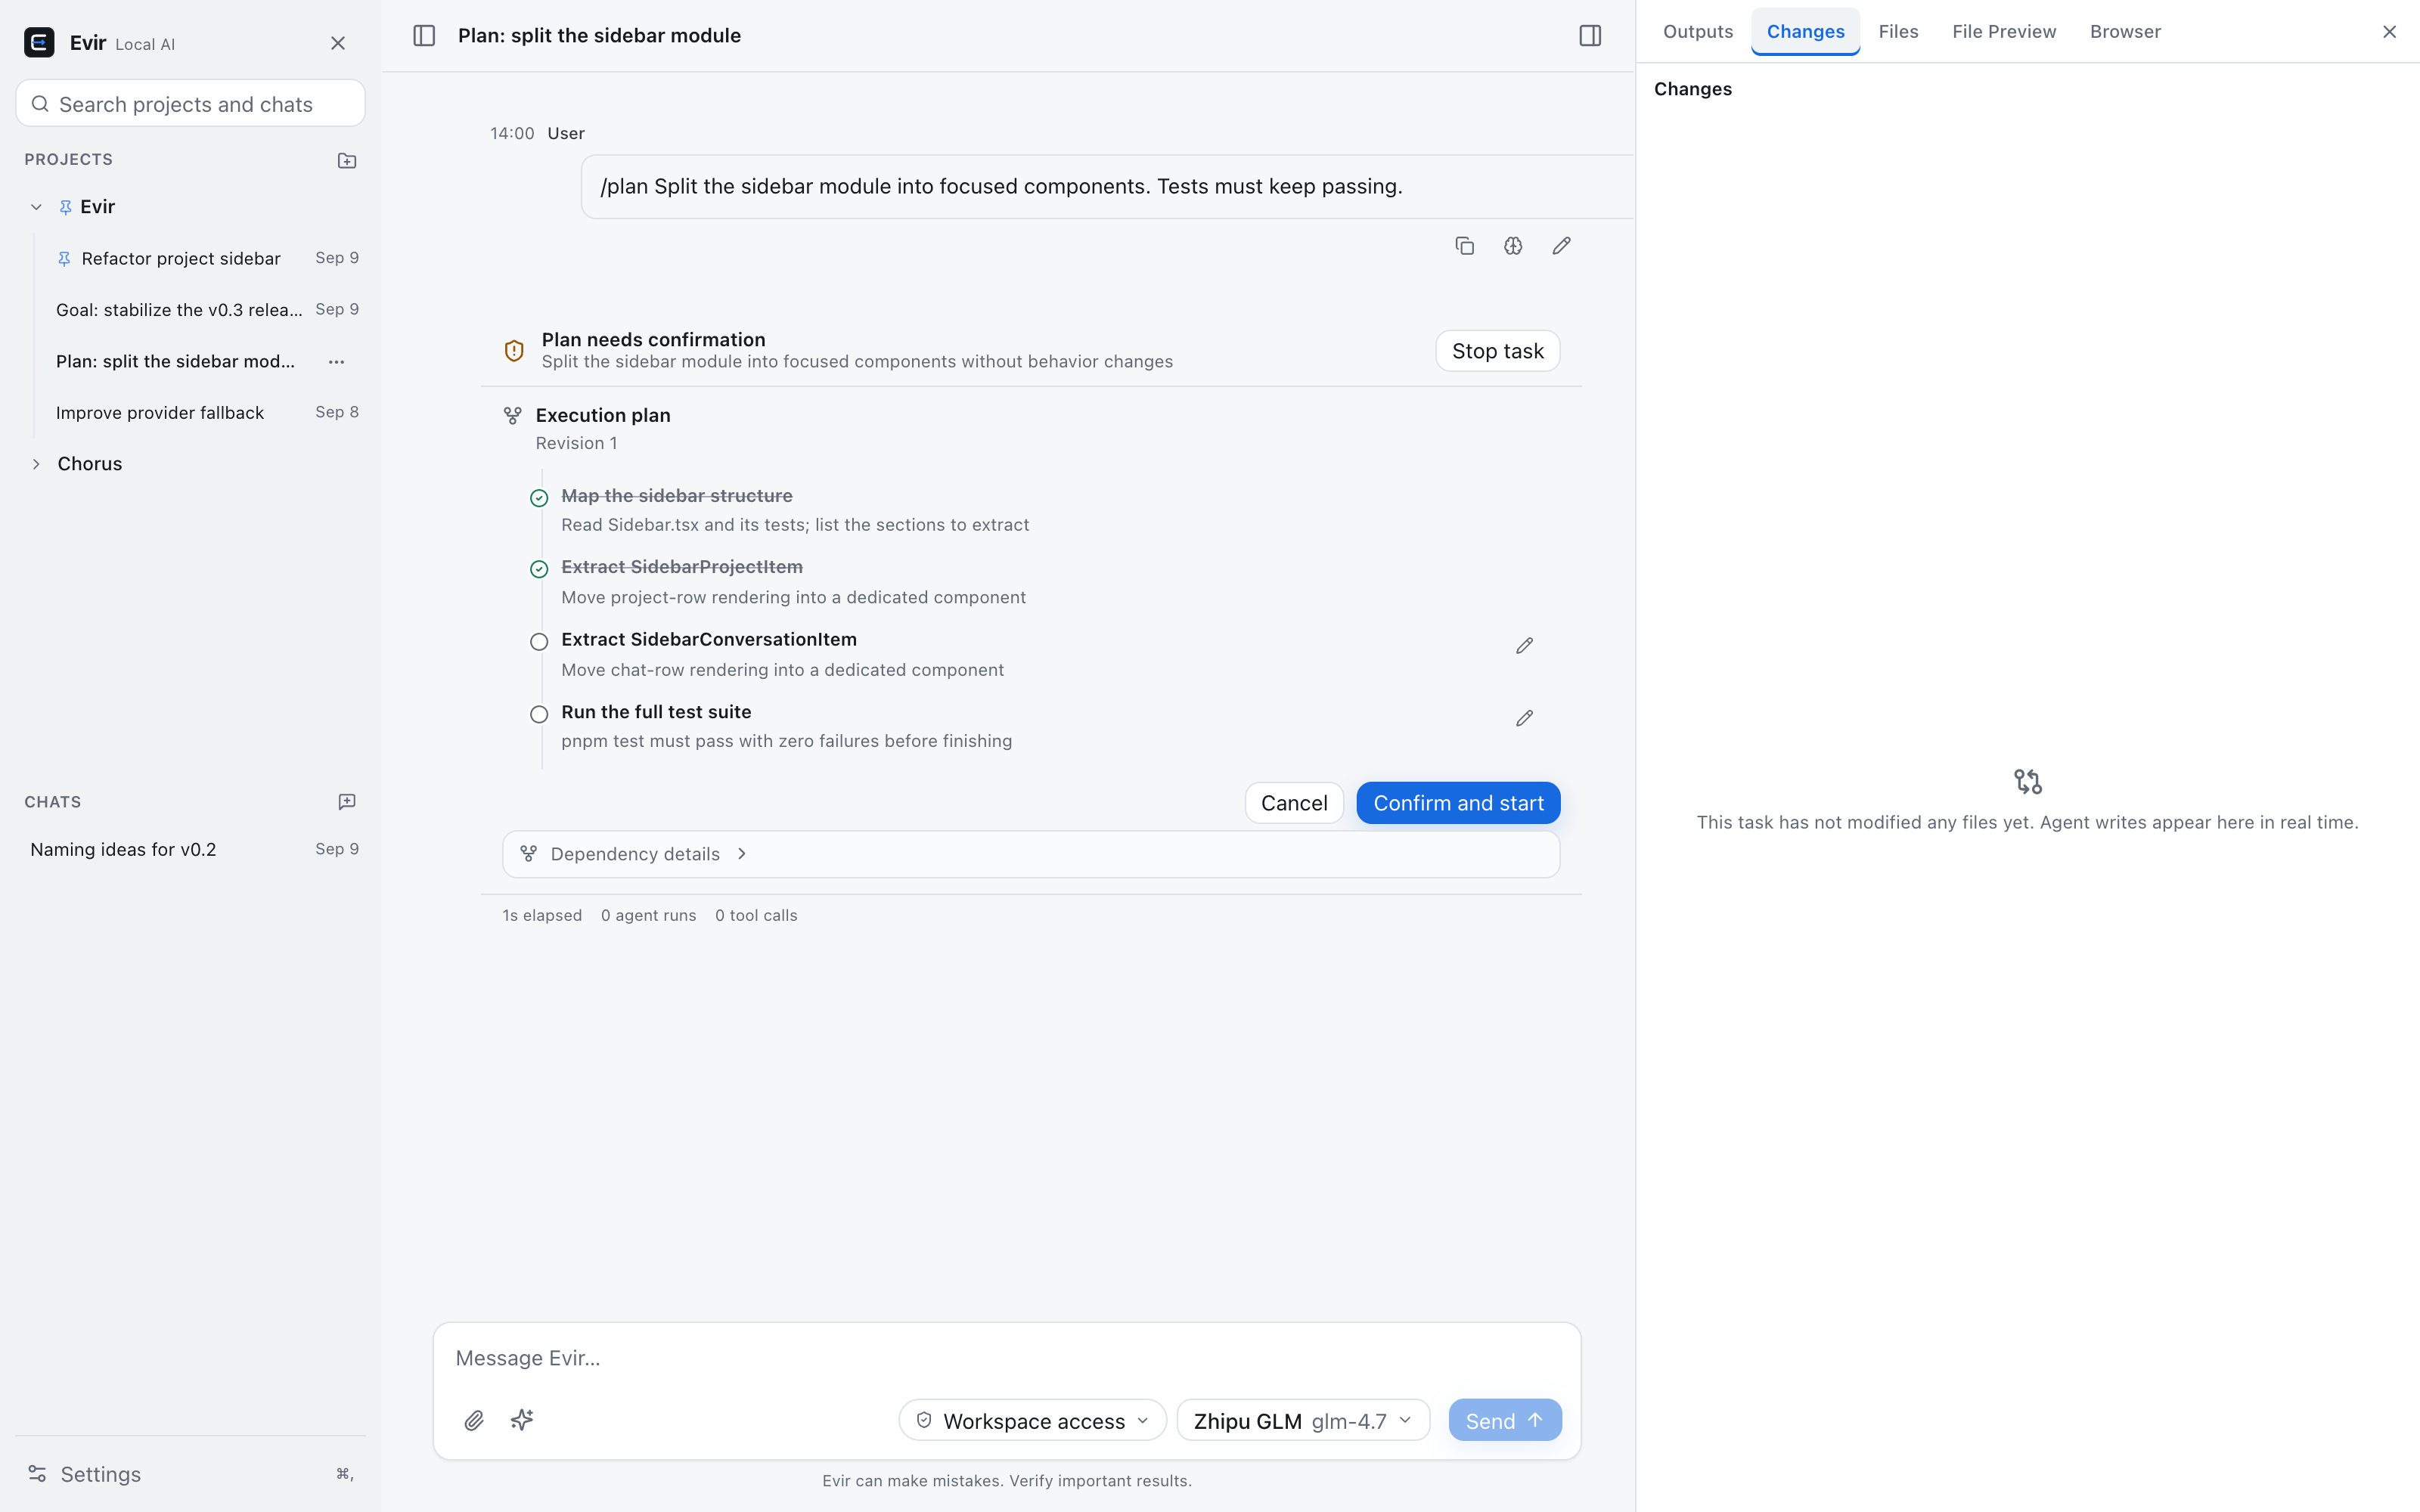Click the new chat icon beside CHATS

click(347, 802)
